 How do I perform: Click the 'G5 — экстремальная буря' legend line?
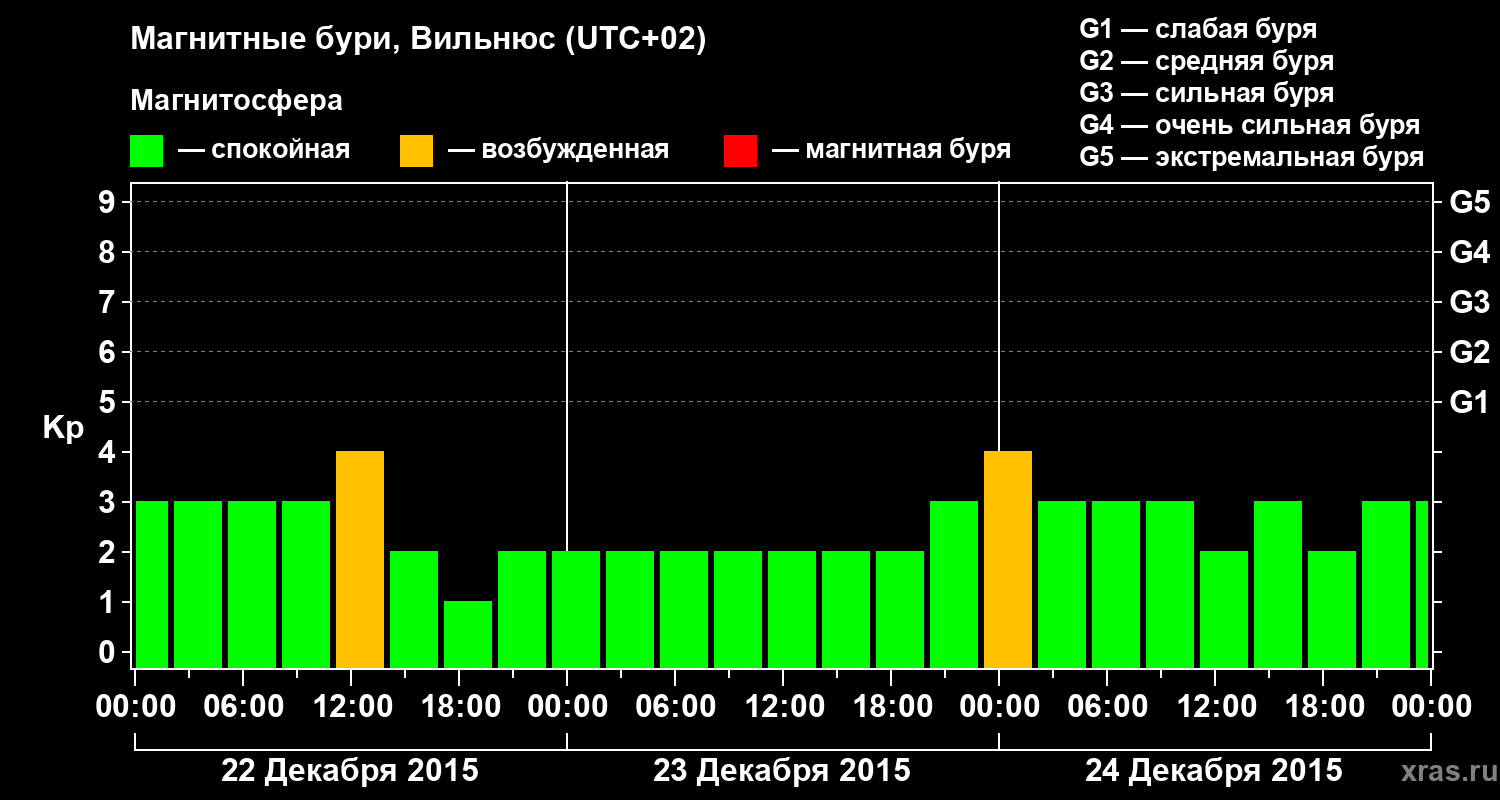click(1251, 157)
